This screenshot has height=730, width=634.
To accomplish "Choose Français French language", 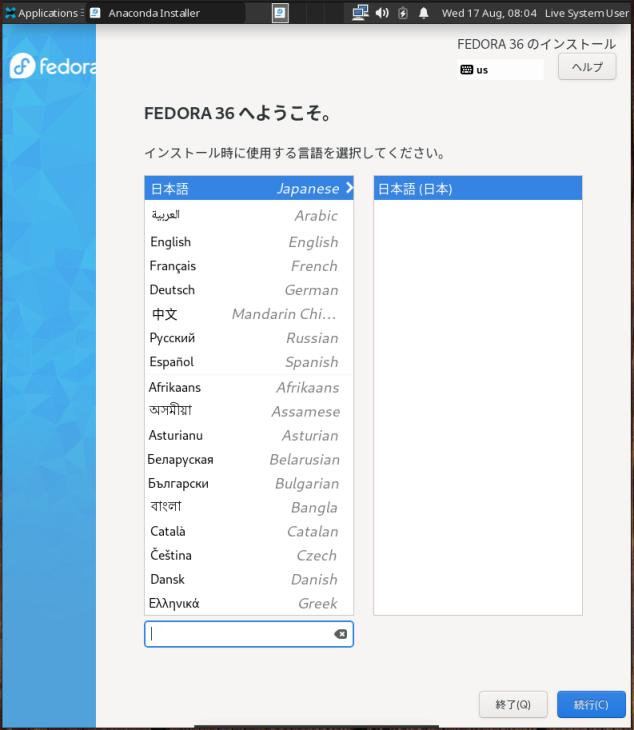I will point(249,266).
